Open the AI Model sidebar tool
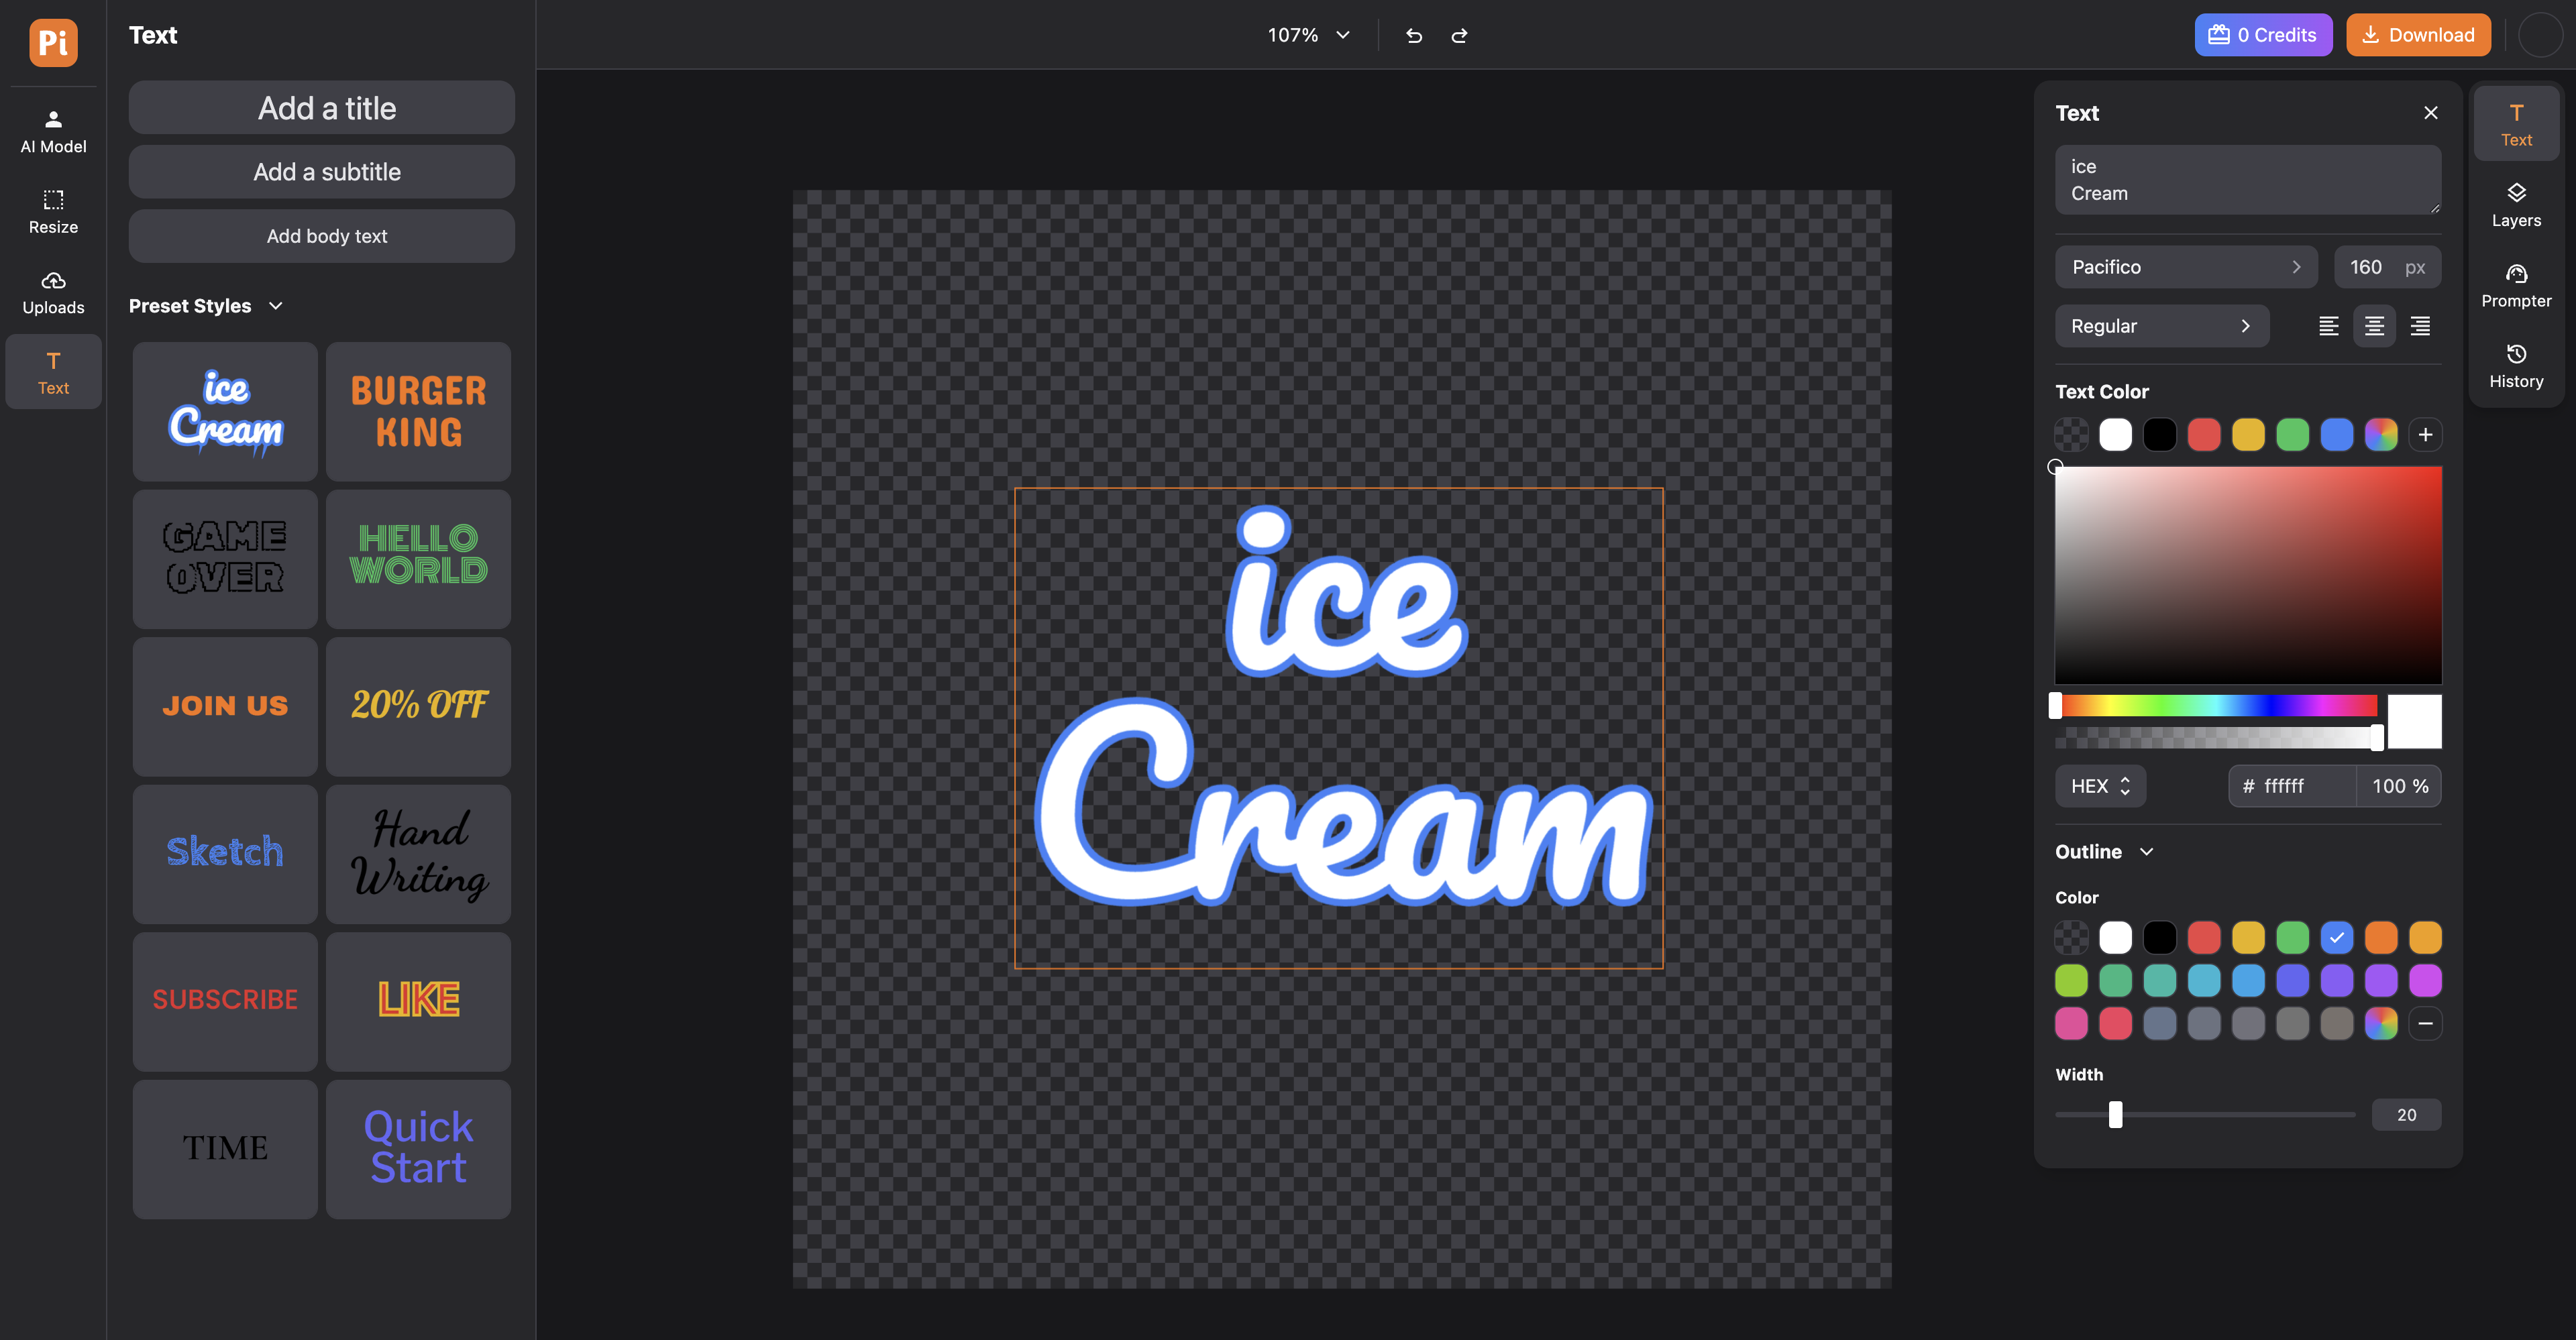 point(53,131)
